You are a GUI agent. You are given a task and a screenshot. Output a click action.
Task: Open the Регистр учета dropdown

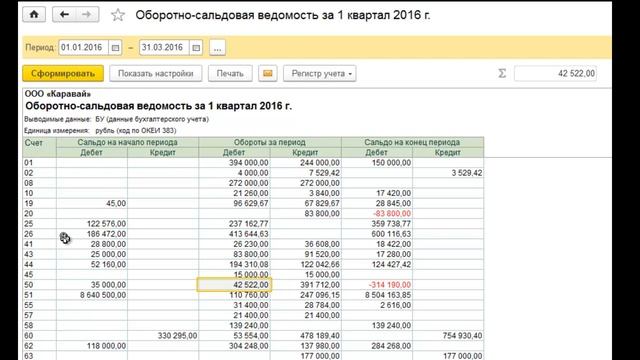(320, 73)
